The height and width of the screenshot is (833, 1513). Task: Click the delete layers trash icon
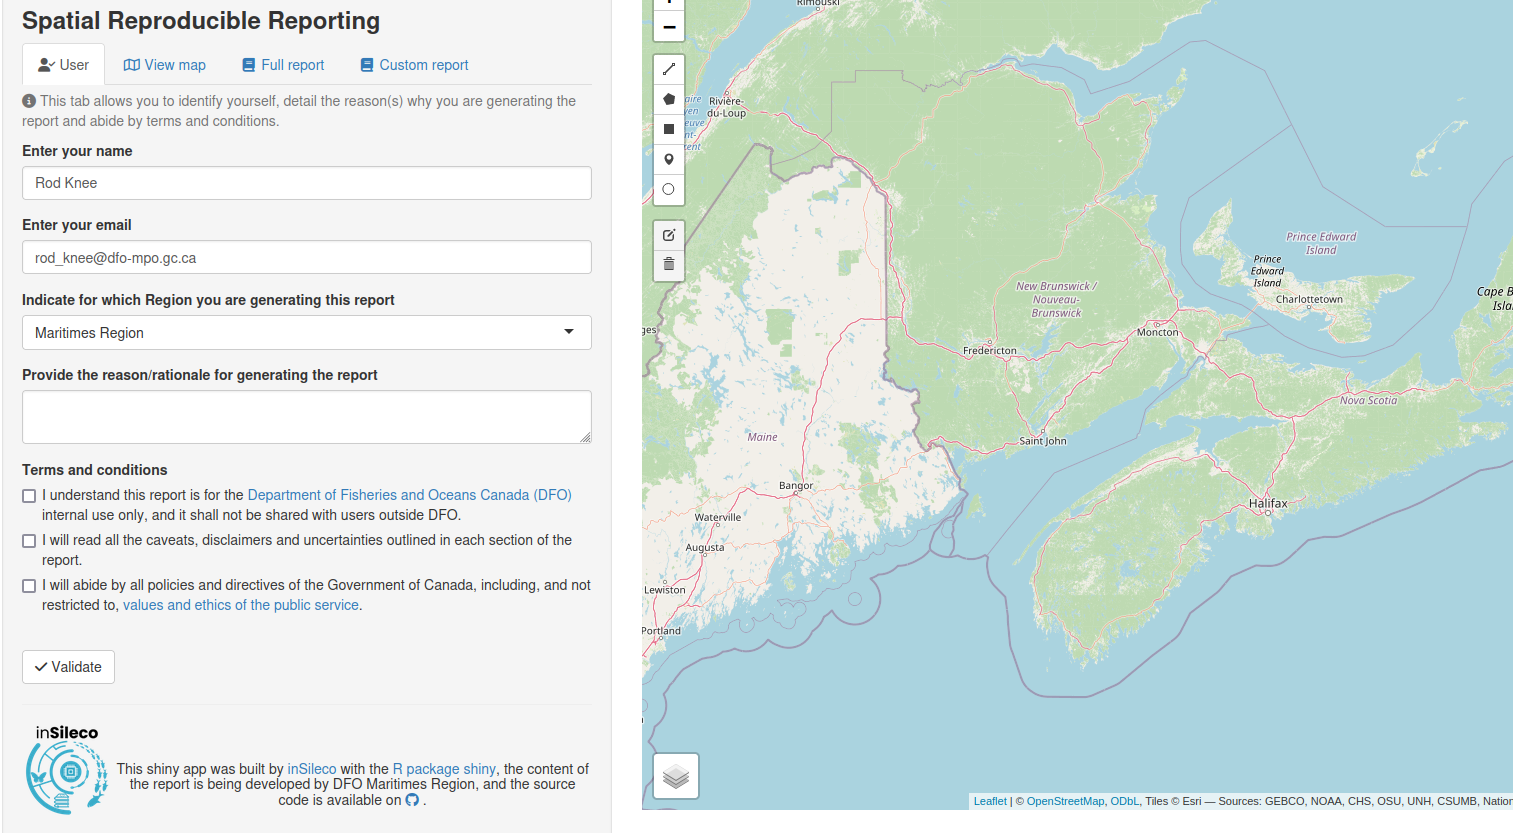tap(669, 264)
